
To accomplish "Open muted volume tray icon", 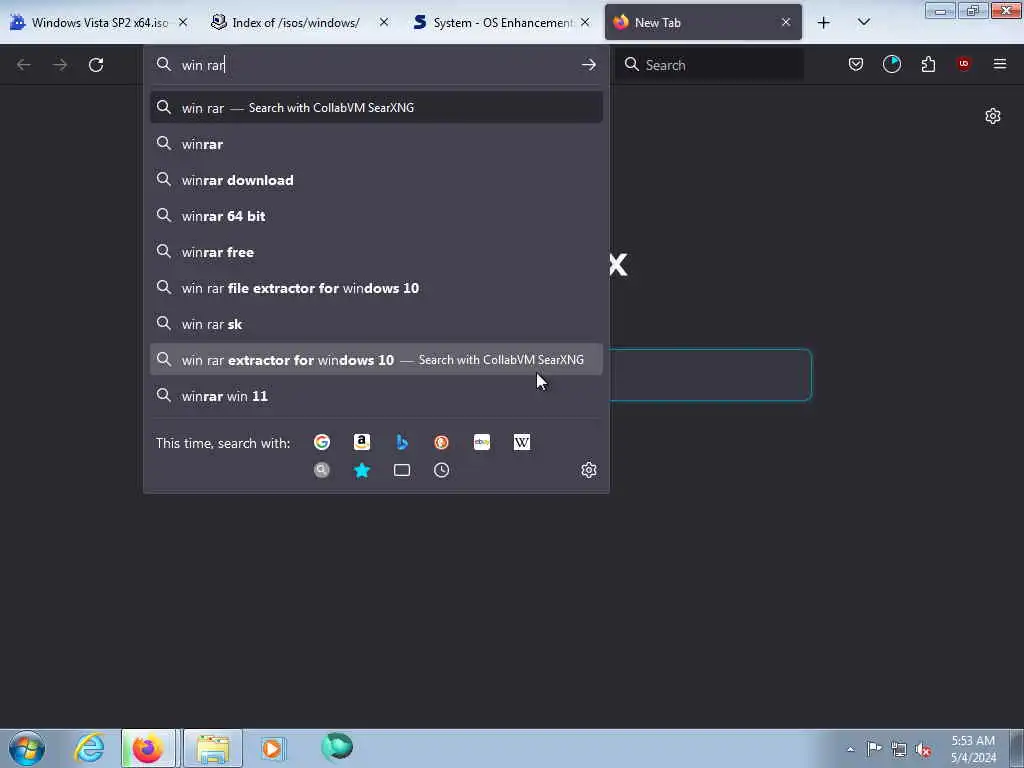I will [x=923, y=749].
